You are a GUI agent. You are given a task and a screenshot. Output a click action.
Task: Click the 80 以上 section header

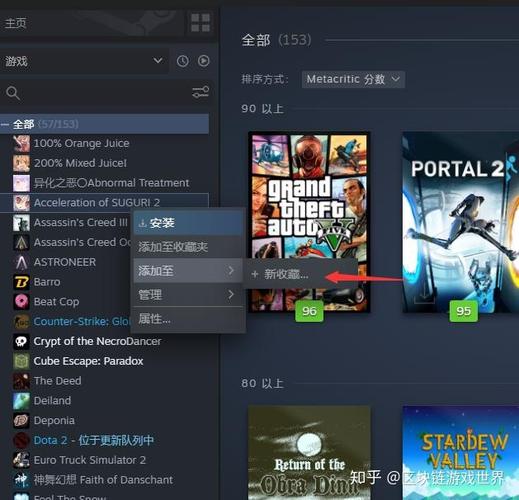click(x=263, y=384)
